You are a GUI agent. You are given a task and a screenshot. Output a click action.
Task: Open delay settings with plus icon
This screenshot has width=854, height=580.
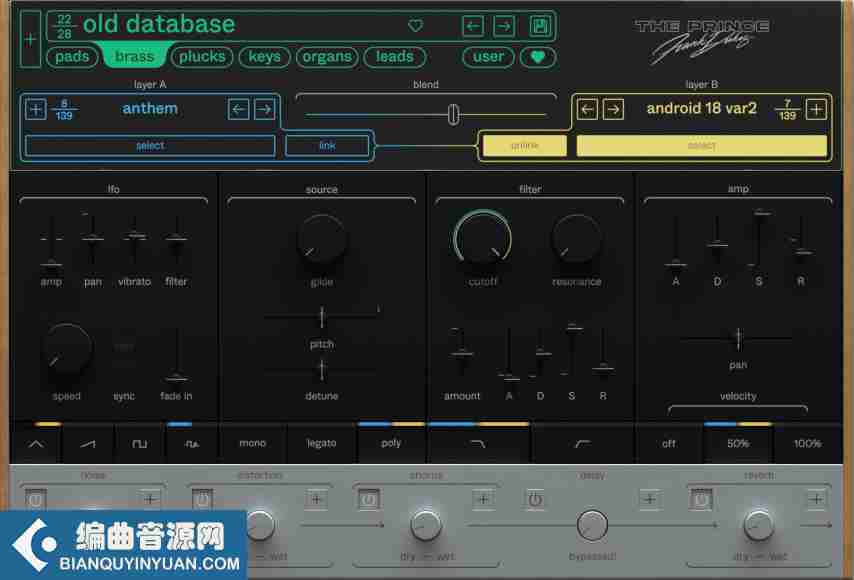(650, 499)
